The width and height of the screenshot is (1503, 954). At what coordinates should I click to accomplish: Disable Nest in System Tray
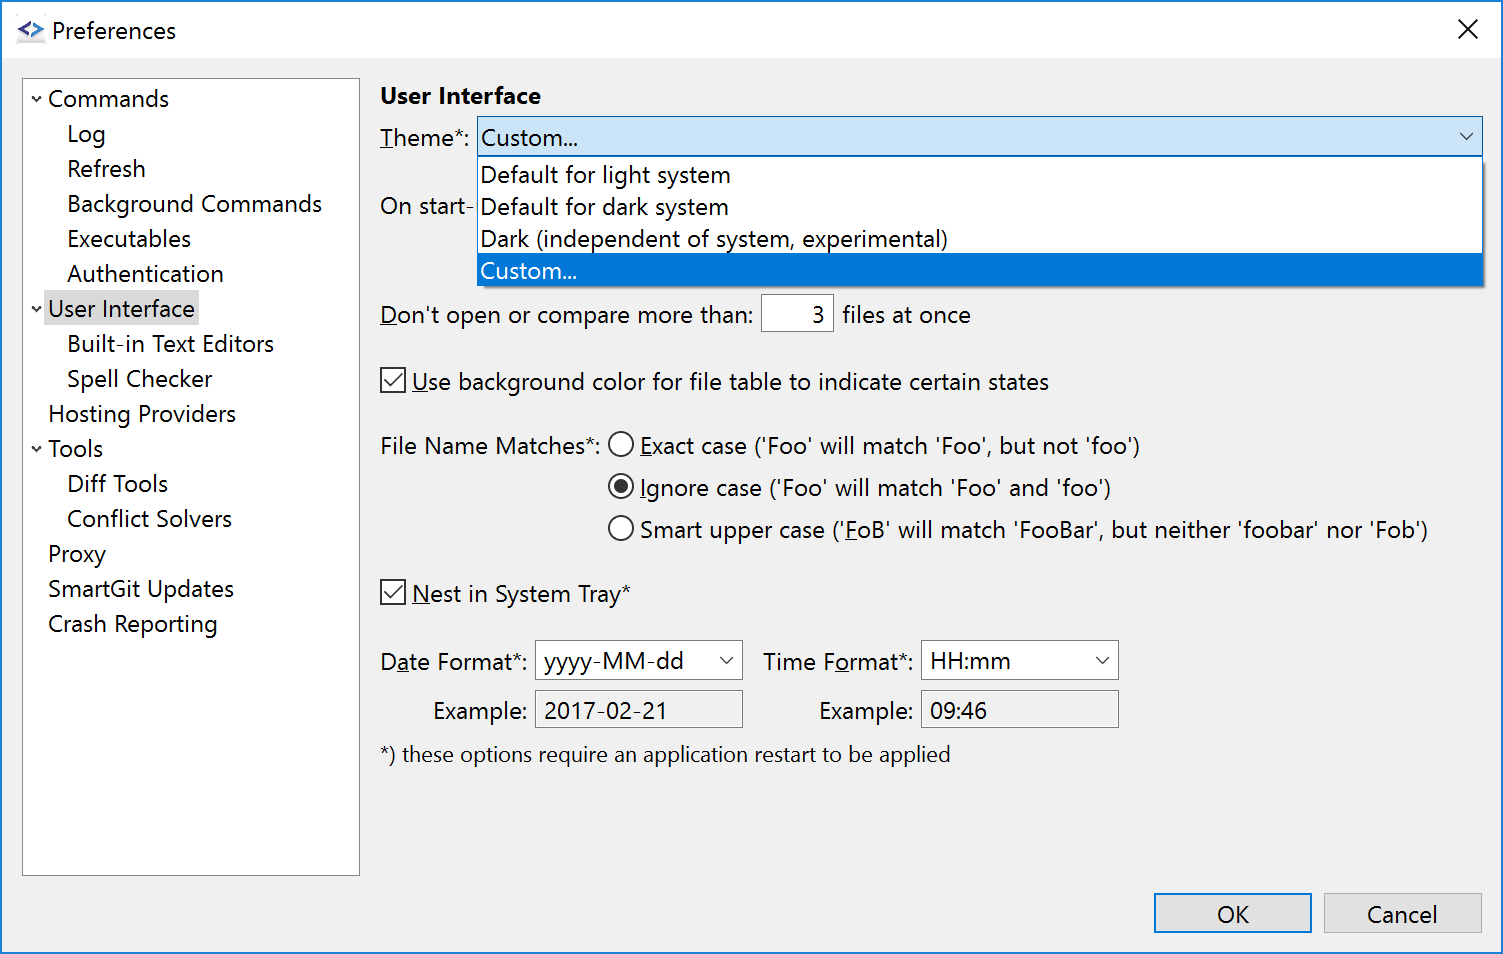392,592
